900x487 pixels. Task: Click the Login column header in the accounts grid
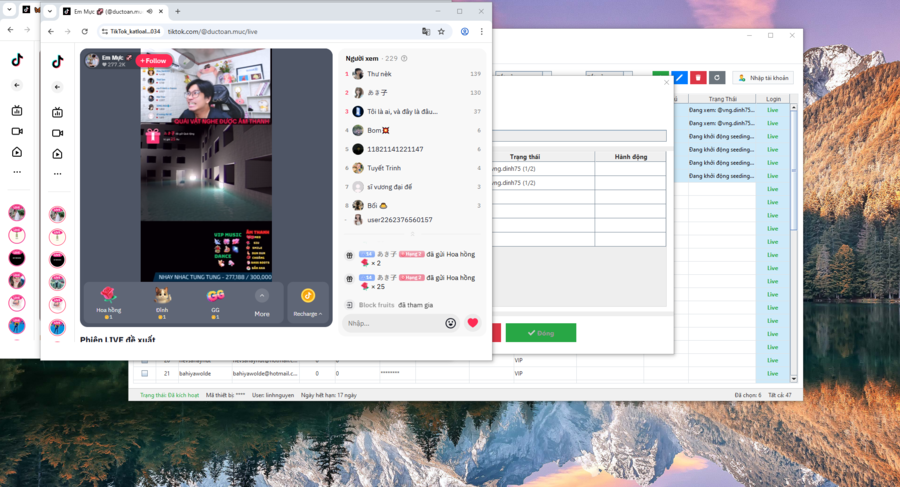pyautogui.click(x=773, y=99)
